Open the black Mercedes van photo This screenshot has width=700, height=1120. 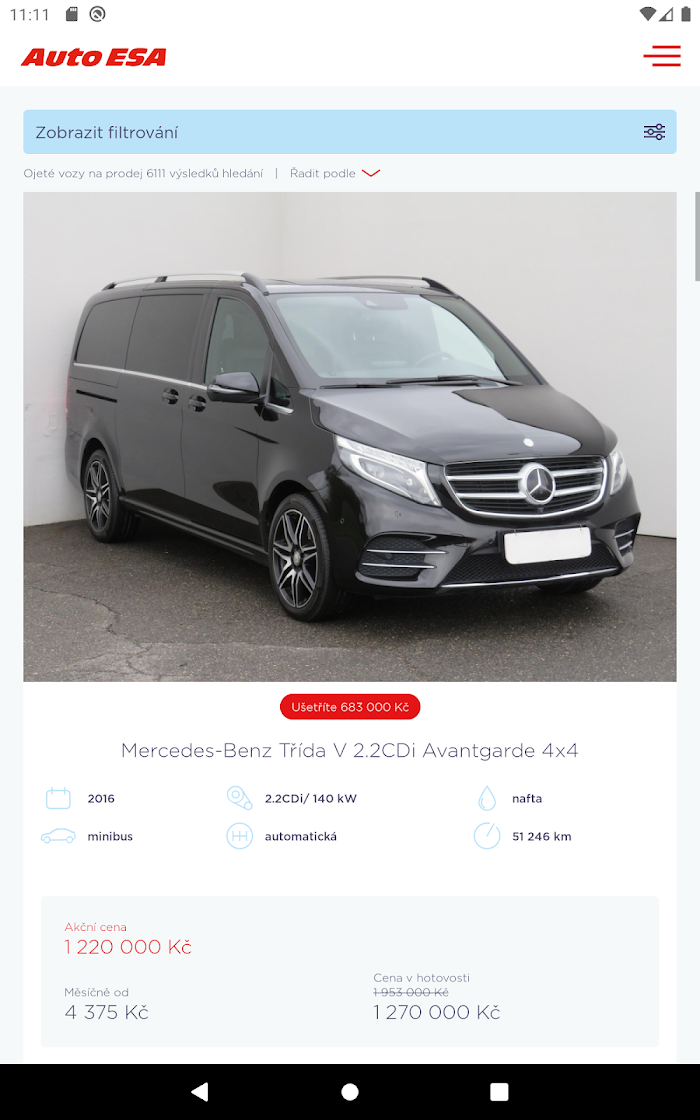349,436
